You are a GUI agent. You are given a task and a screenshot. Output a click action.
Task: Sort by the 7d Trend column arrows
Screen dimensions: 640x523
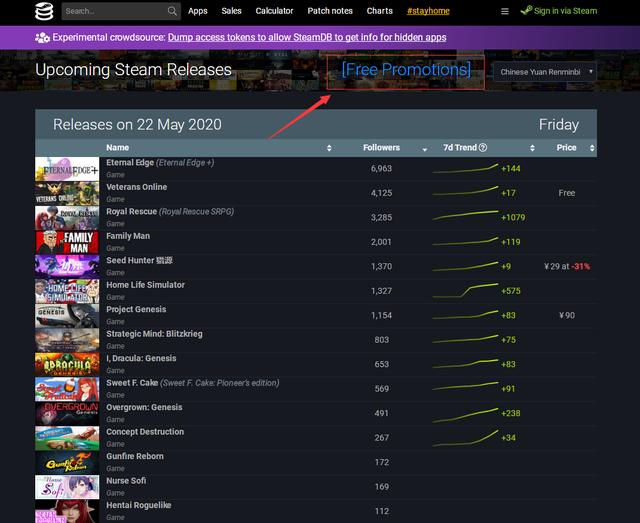pos(532,148)
